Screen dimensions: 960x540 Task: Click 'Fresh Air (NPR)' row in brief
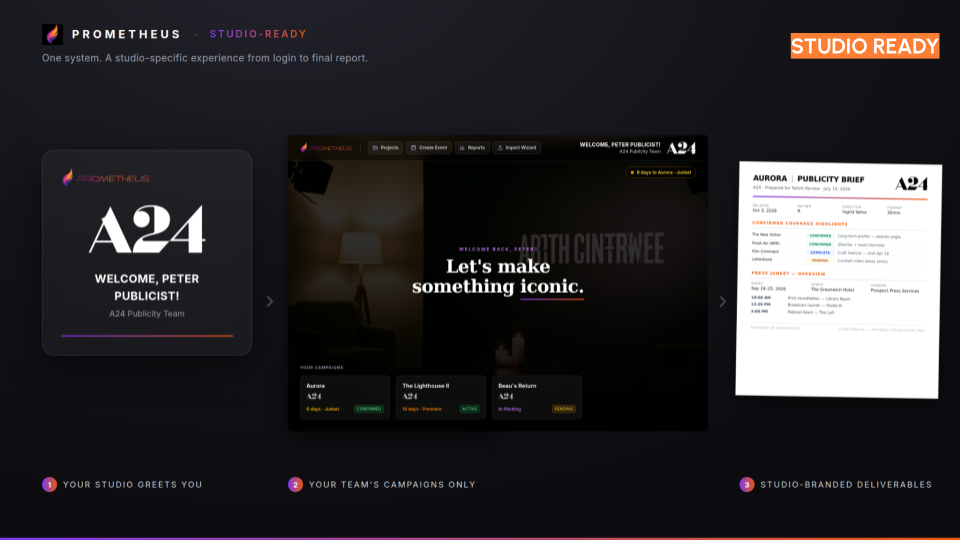pyautogui.click(x=839, y=244)
